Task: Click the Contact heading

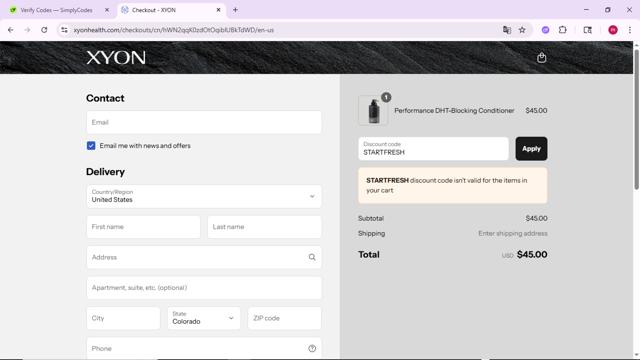Action: point(105,98)
